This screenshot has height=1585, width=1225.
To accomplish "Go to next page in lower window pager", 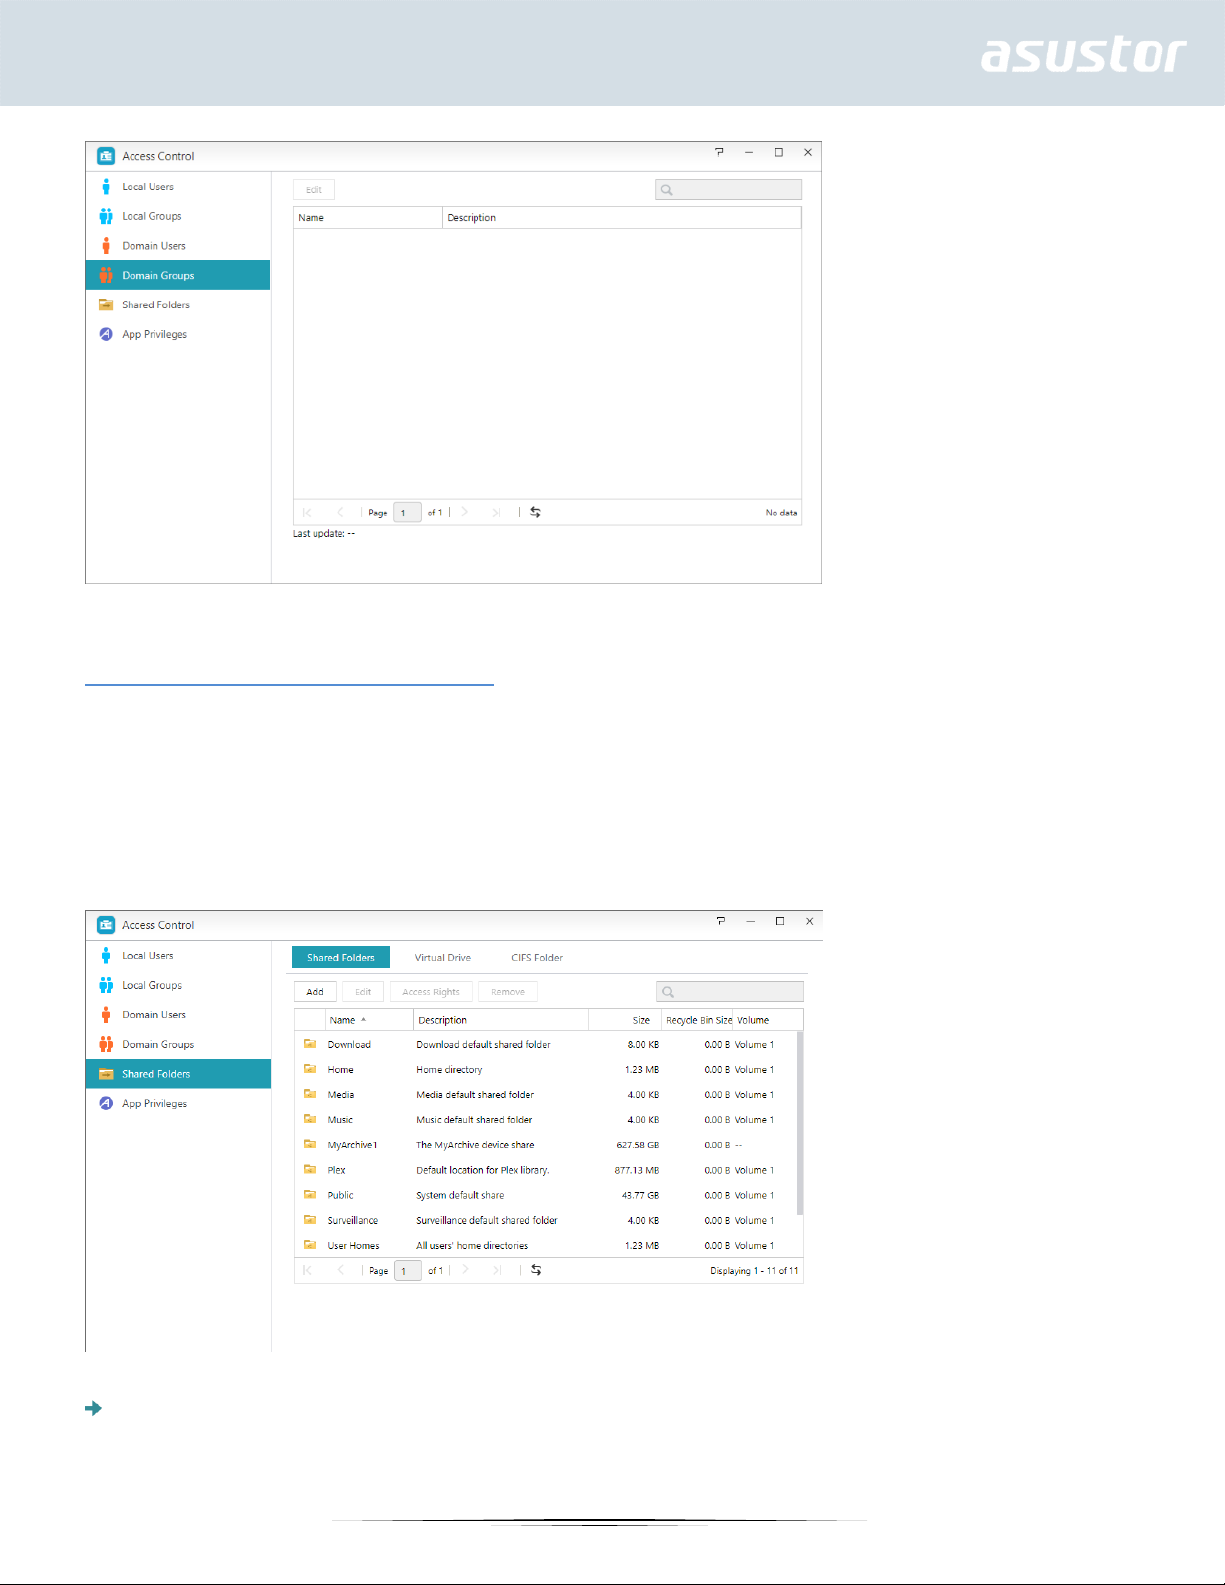I will click(x=465, y=1270).
